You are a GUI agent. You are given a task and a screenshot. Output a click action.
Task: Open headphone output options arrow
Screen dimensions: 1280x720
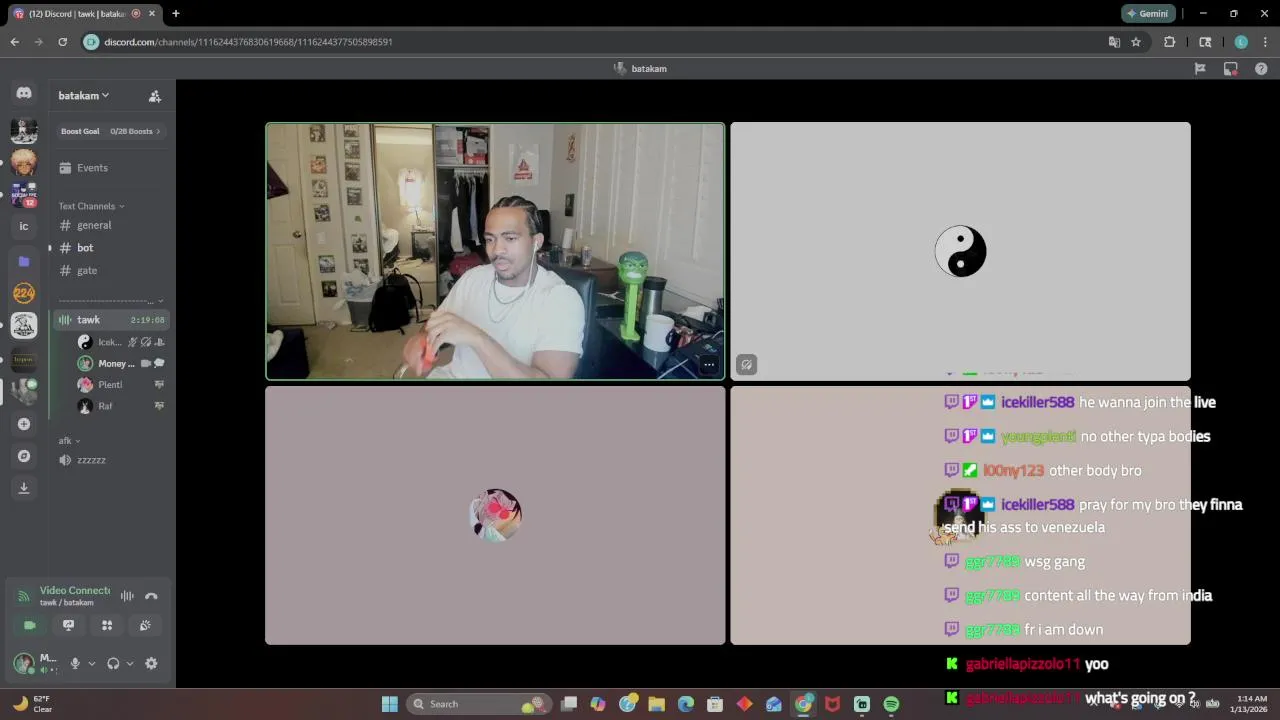129,663
